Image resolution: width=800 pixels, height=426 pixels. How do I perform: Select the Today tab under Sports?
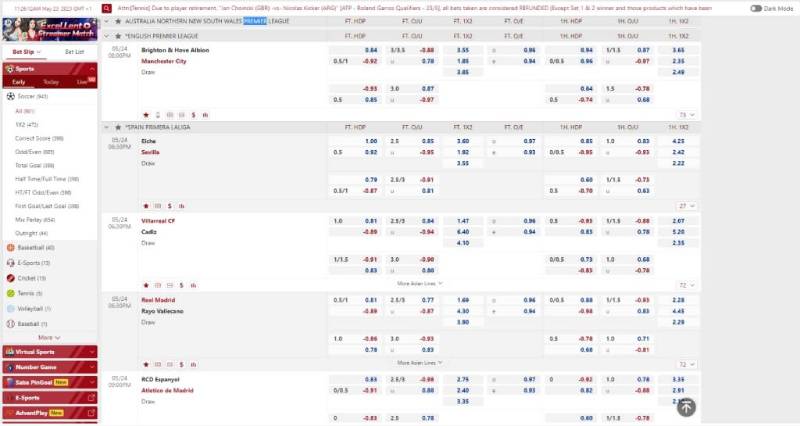pyautogui.click(x=51, y=82)
